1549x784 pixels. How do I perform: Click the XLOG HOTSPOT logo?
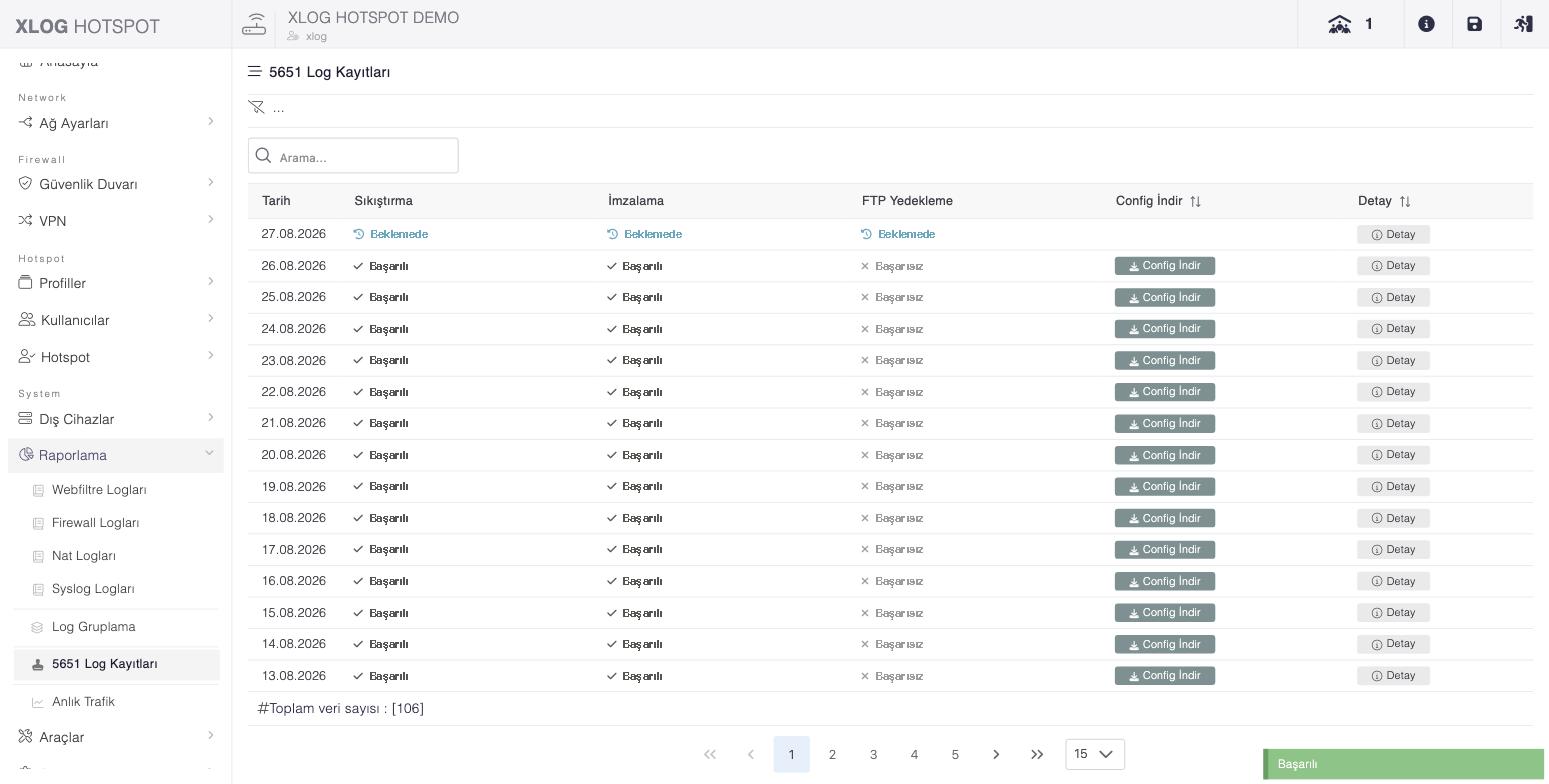click(88, 26)
